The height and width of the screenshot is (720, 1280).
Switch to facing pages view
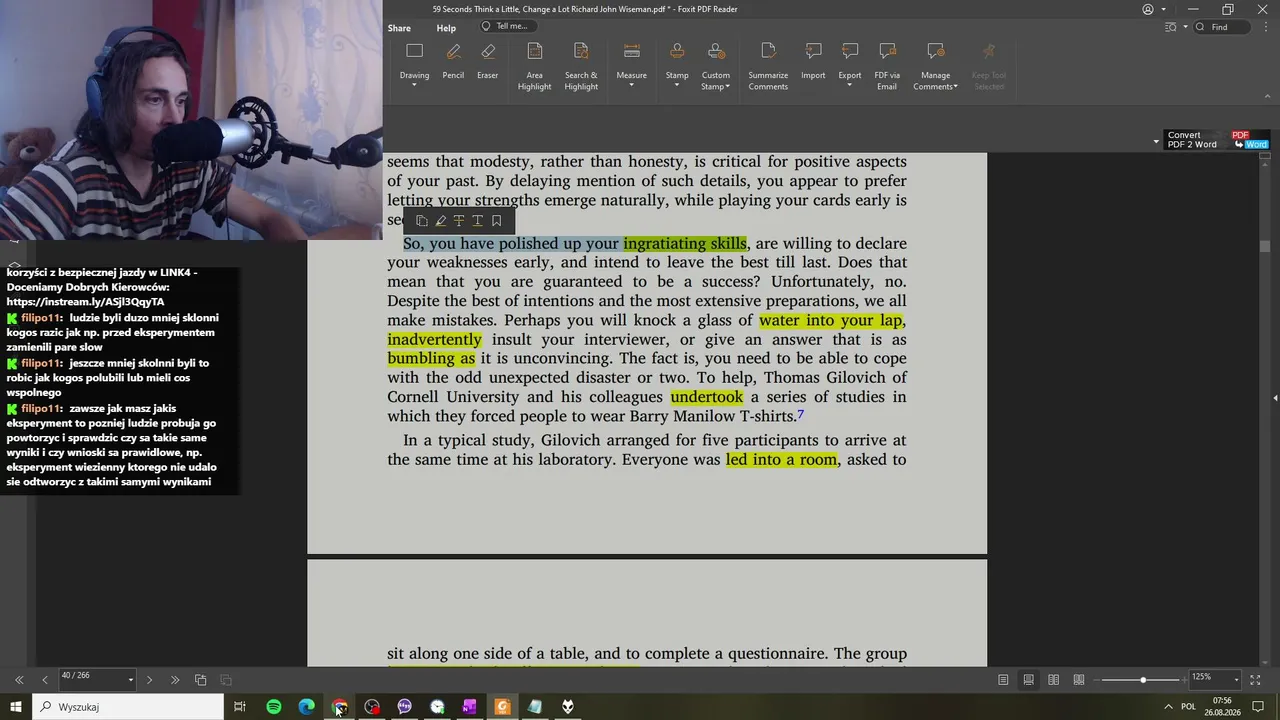coord(1053,680)
